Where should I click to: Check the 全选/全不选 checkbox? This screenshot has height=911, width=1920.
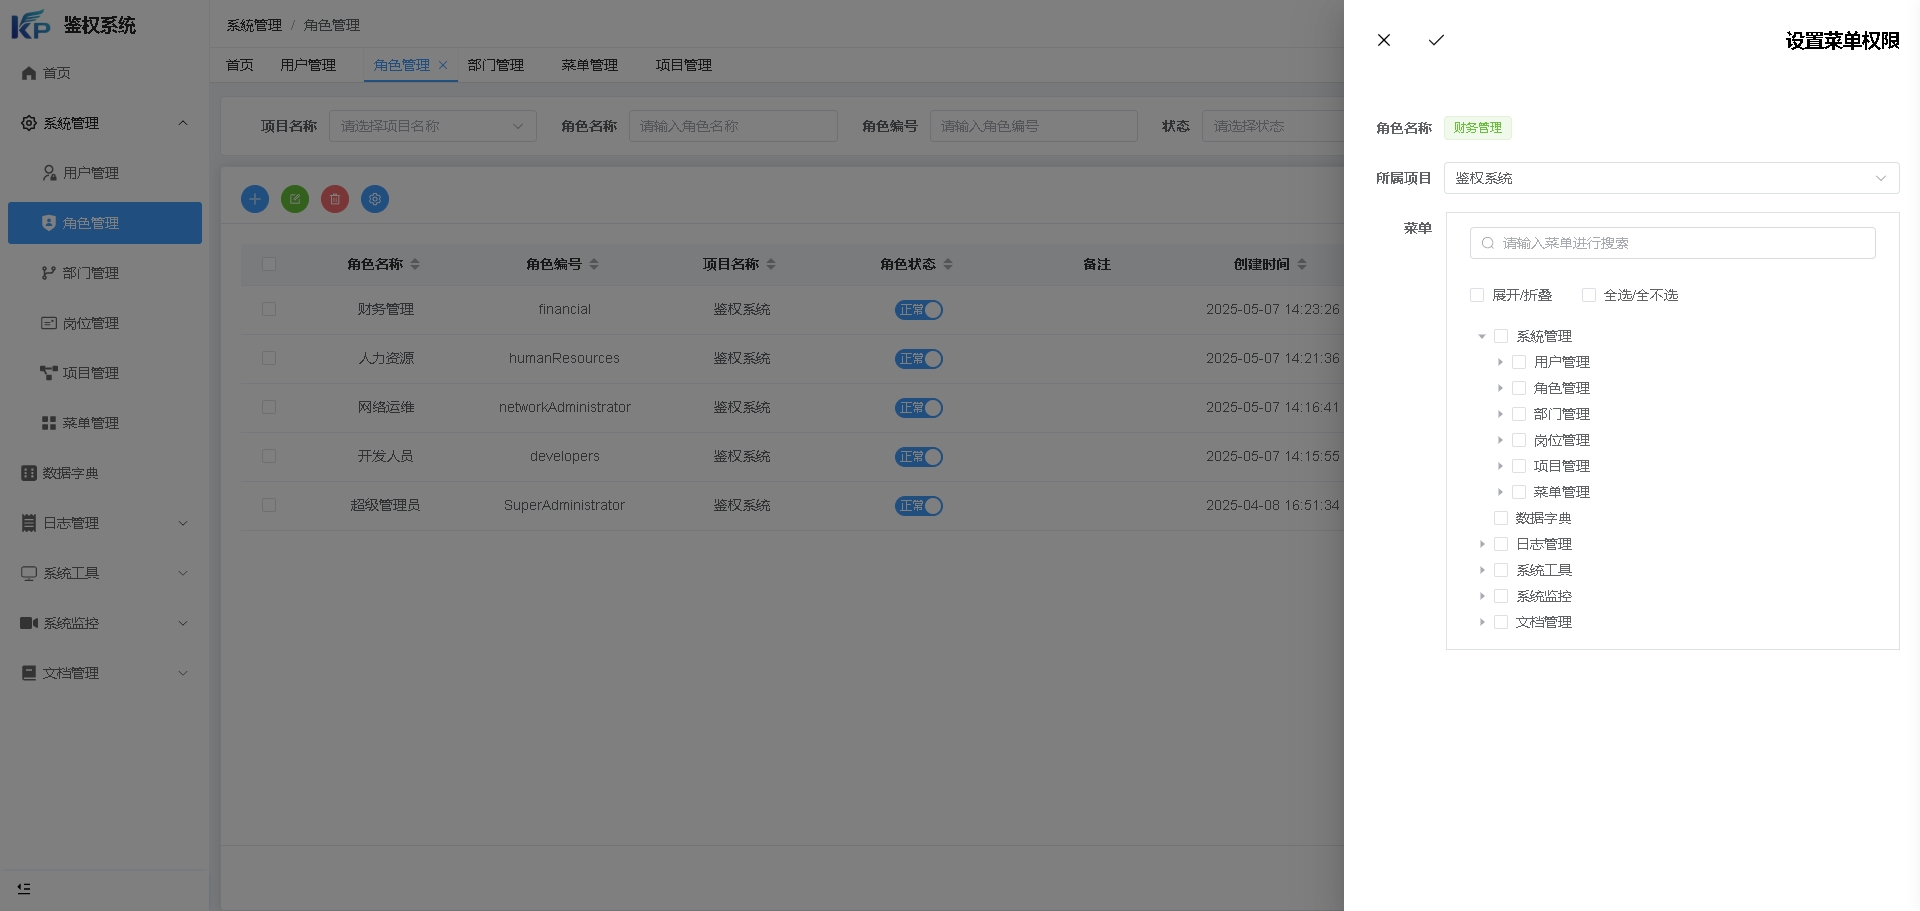point(1589,295)
